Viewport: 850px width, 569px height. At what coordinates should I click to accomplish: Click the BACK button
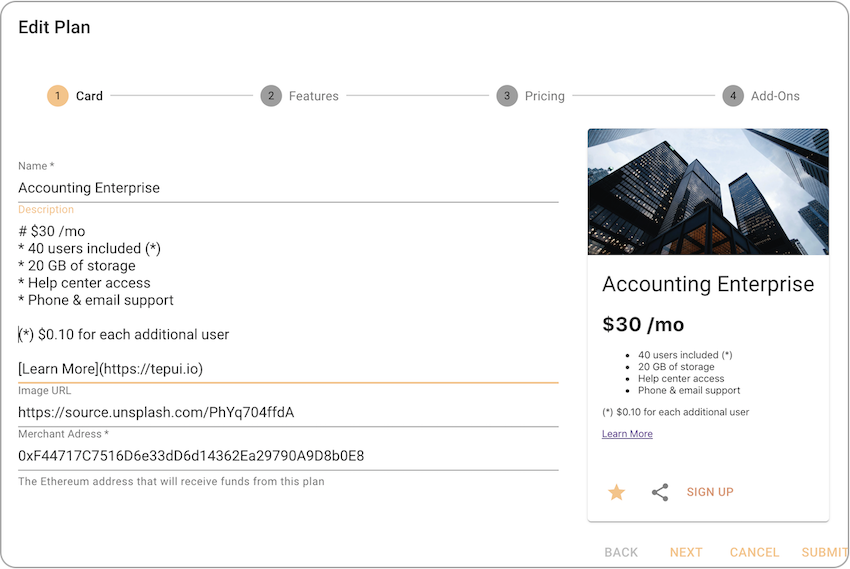[621, 552]
